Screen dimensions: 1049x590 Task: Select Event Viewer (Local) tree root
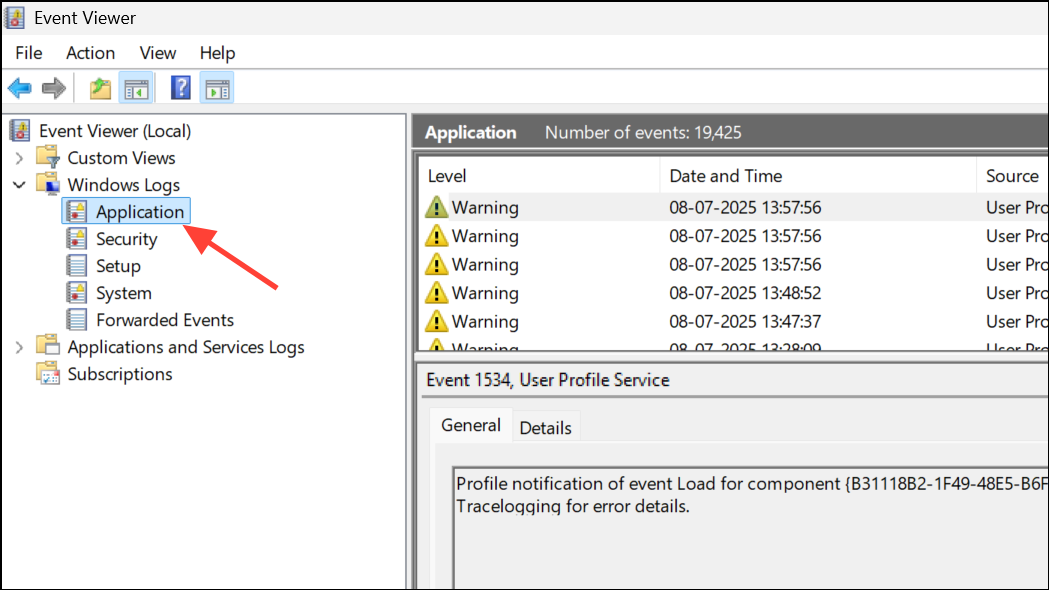(115, 131)
